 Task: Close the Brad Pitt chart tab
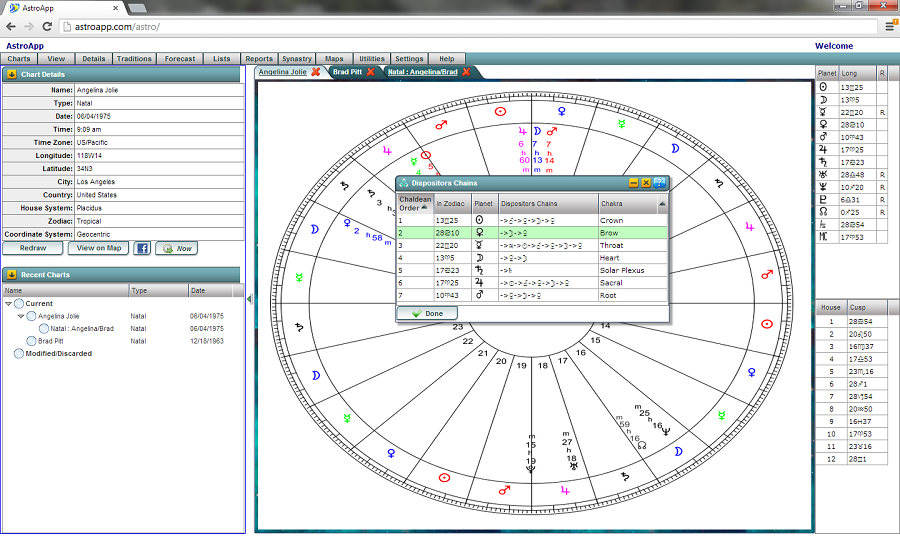pyautogui.click(x=371, y=72)
